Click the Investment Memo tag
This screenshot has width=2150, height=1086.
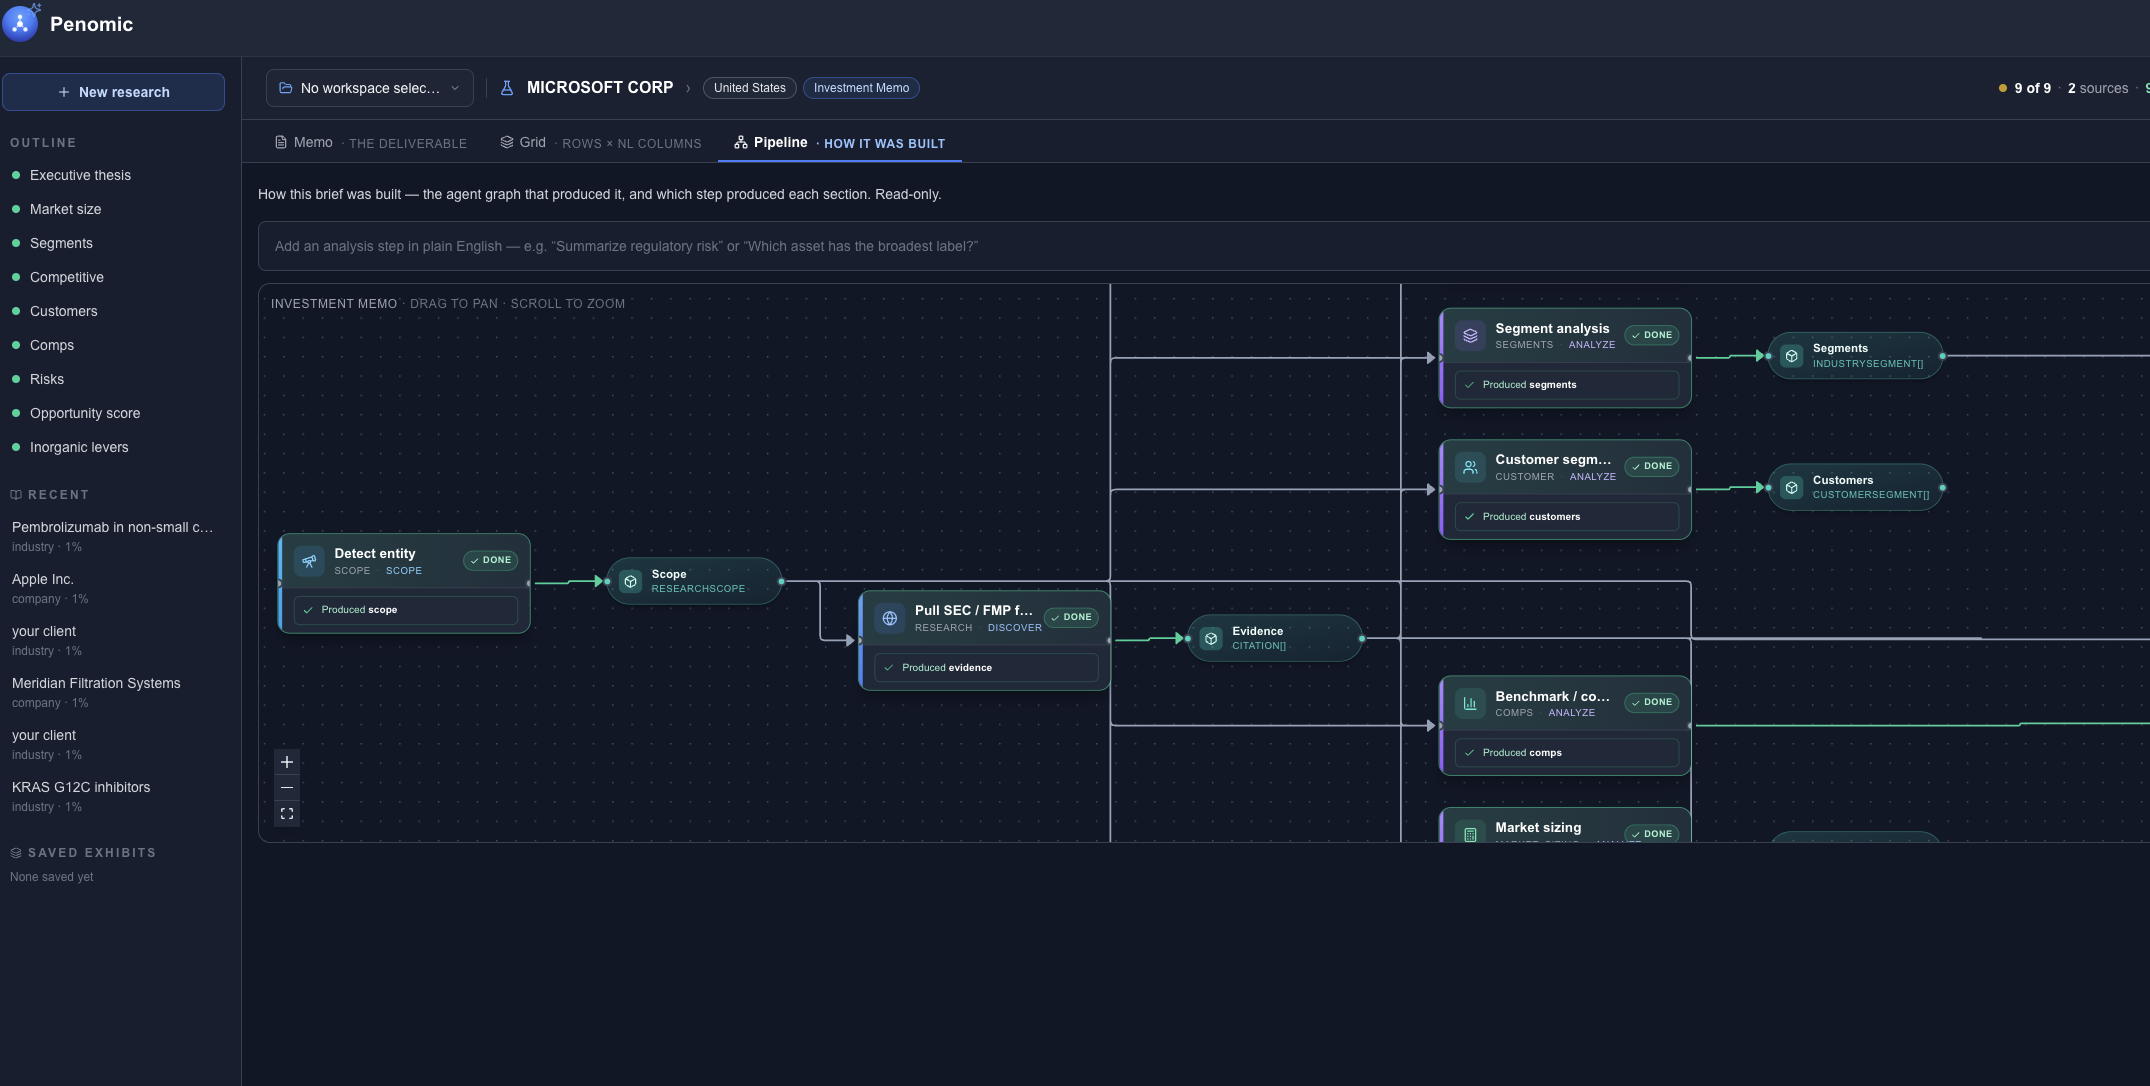[861, 88]
